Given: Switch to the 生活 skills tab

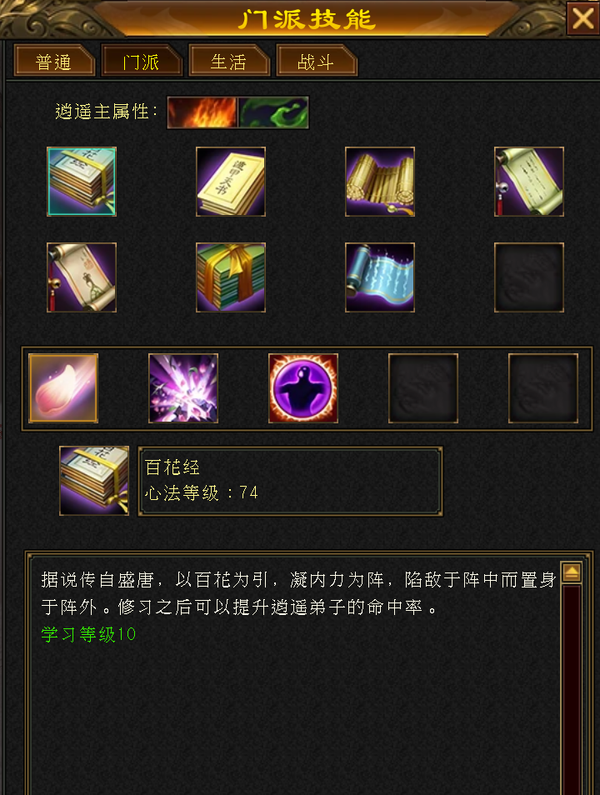Looking at the screenshot, I should (x=229, y=60).
